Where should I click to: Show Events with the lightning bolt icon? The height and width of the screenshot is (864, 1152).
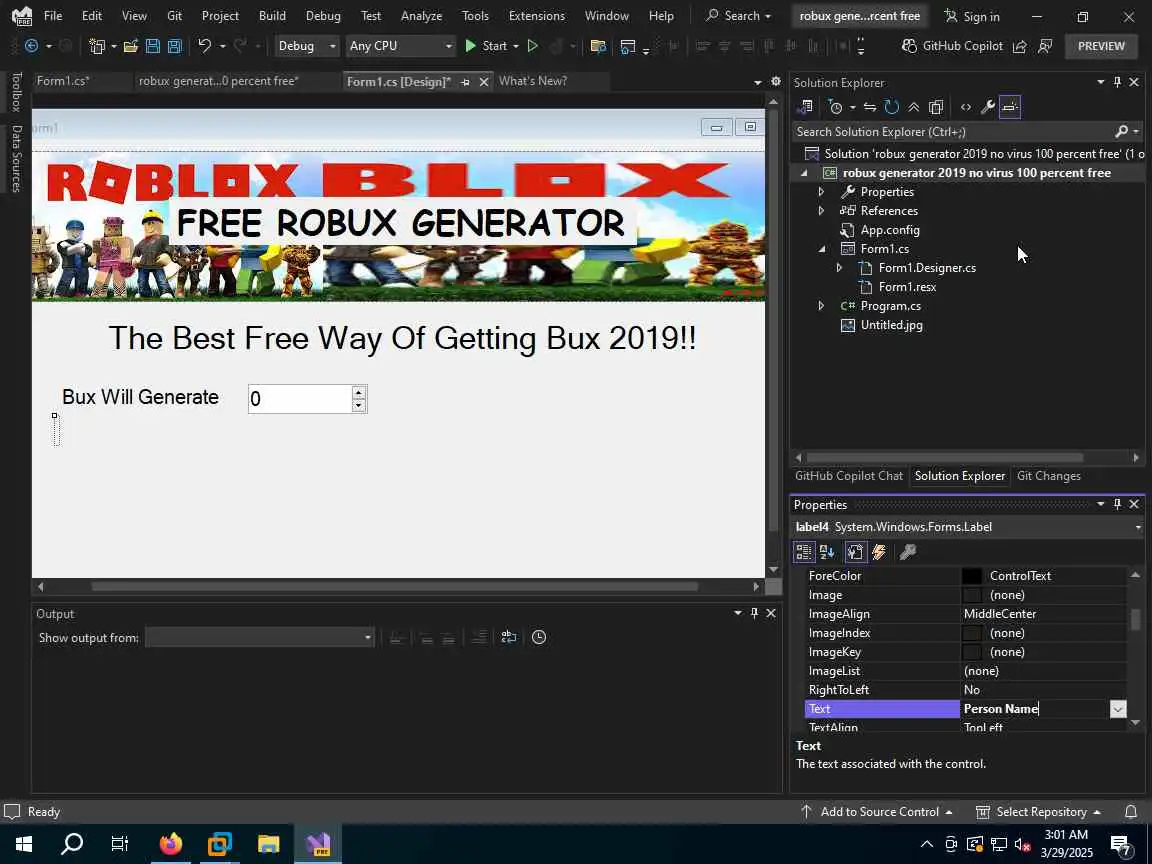[x=879, y=552]
